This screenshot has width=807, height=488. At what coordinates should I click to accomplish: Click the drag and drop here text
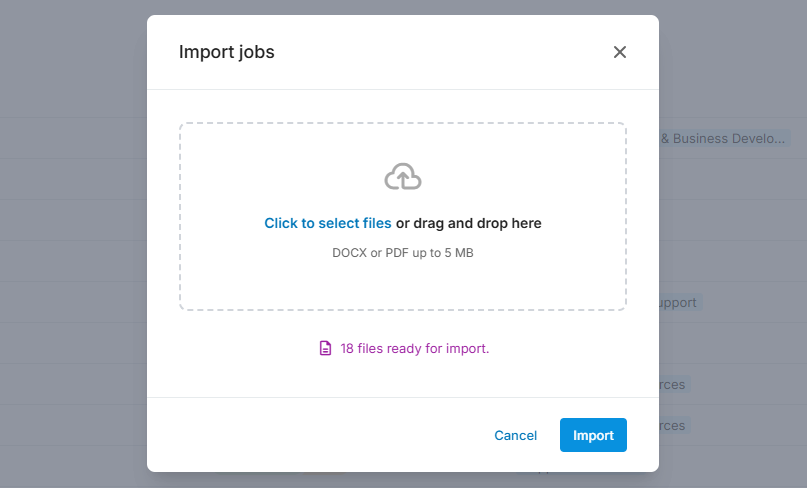[x=469, y=223]
